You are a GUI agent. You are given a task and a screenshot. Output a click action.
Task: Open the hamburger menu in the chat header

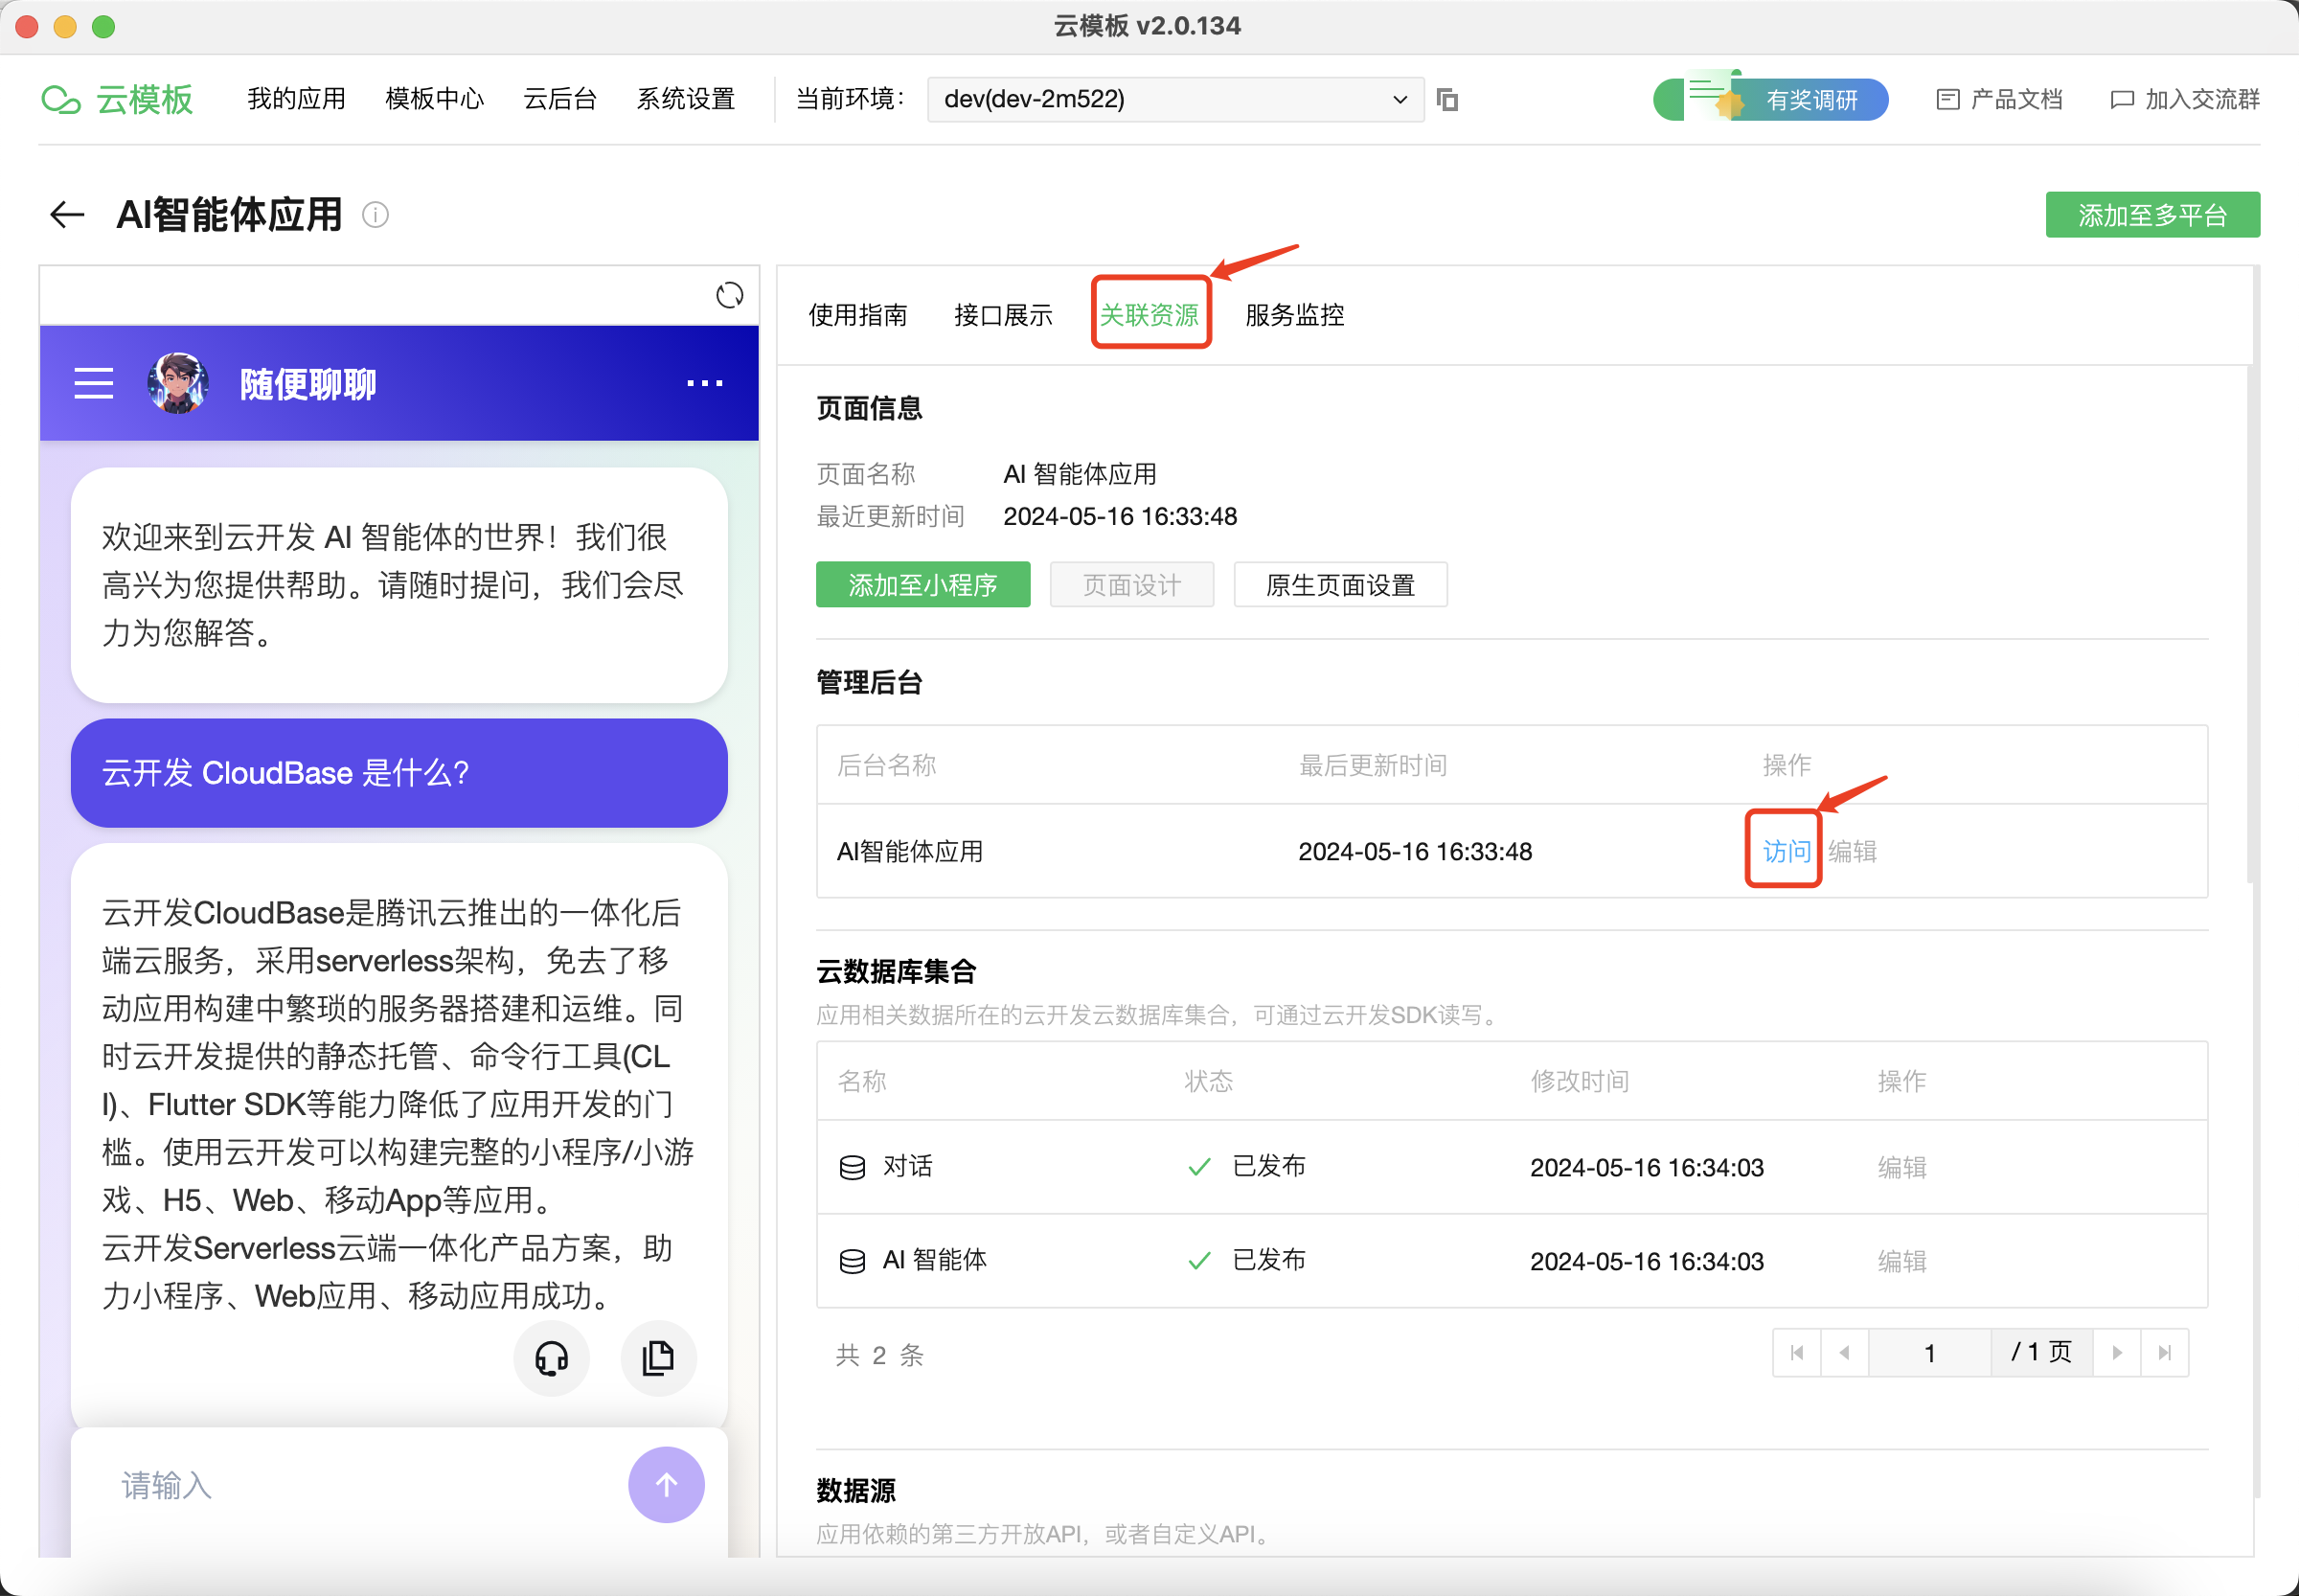pyautogui.click(x=93, y=383)
